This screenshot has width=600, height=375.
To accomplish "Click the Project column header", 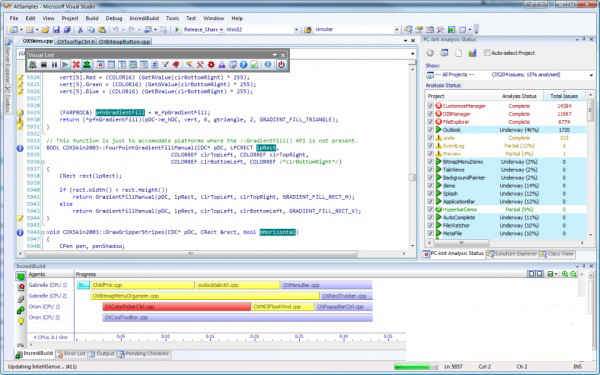I will (x=461, y=96).
